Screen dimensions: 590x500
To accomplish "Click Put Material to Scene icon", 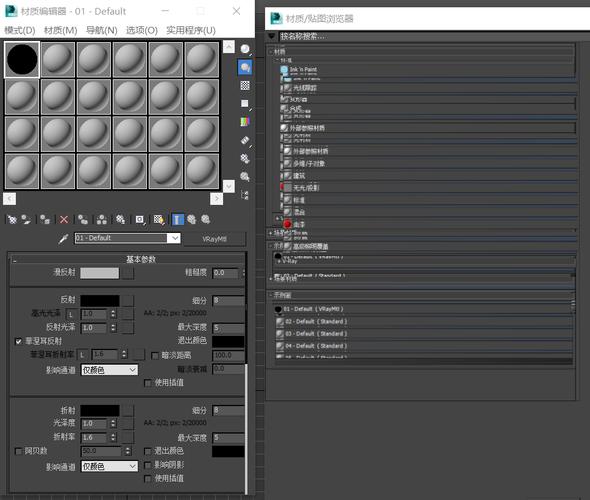I will pyautogui.click(x=26, y=219).
